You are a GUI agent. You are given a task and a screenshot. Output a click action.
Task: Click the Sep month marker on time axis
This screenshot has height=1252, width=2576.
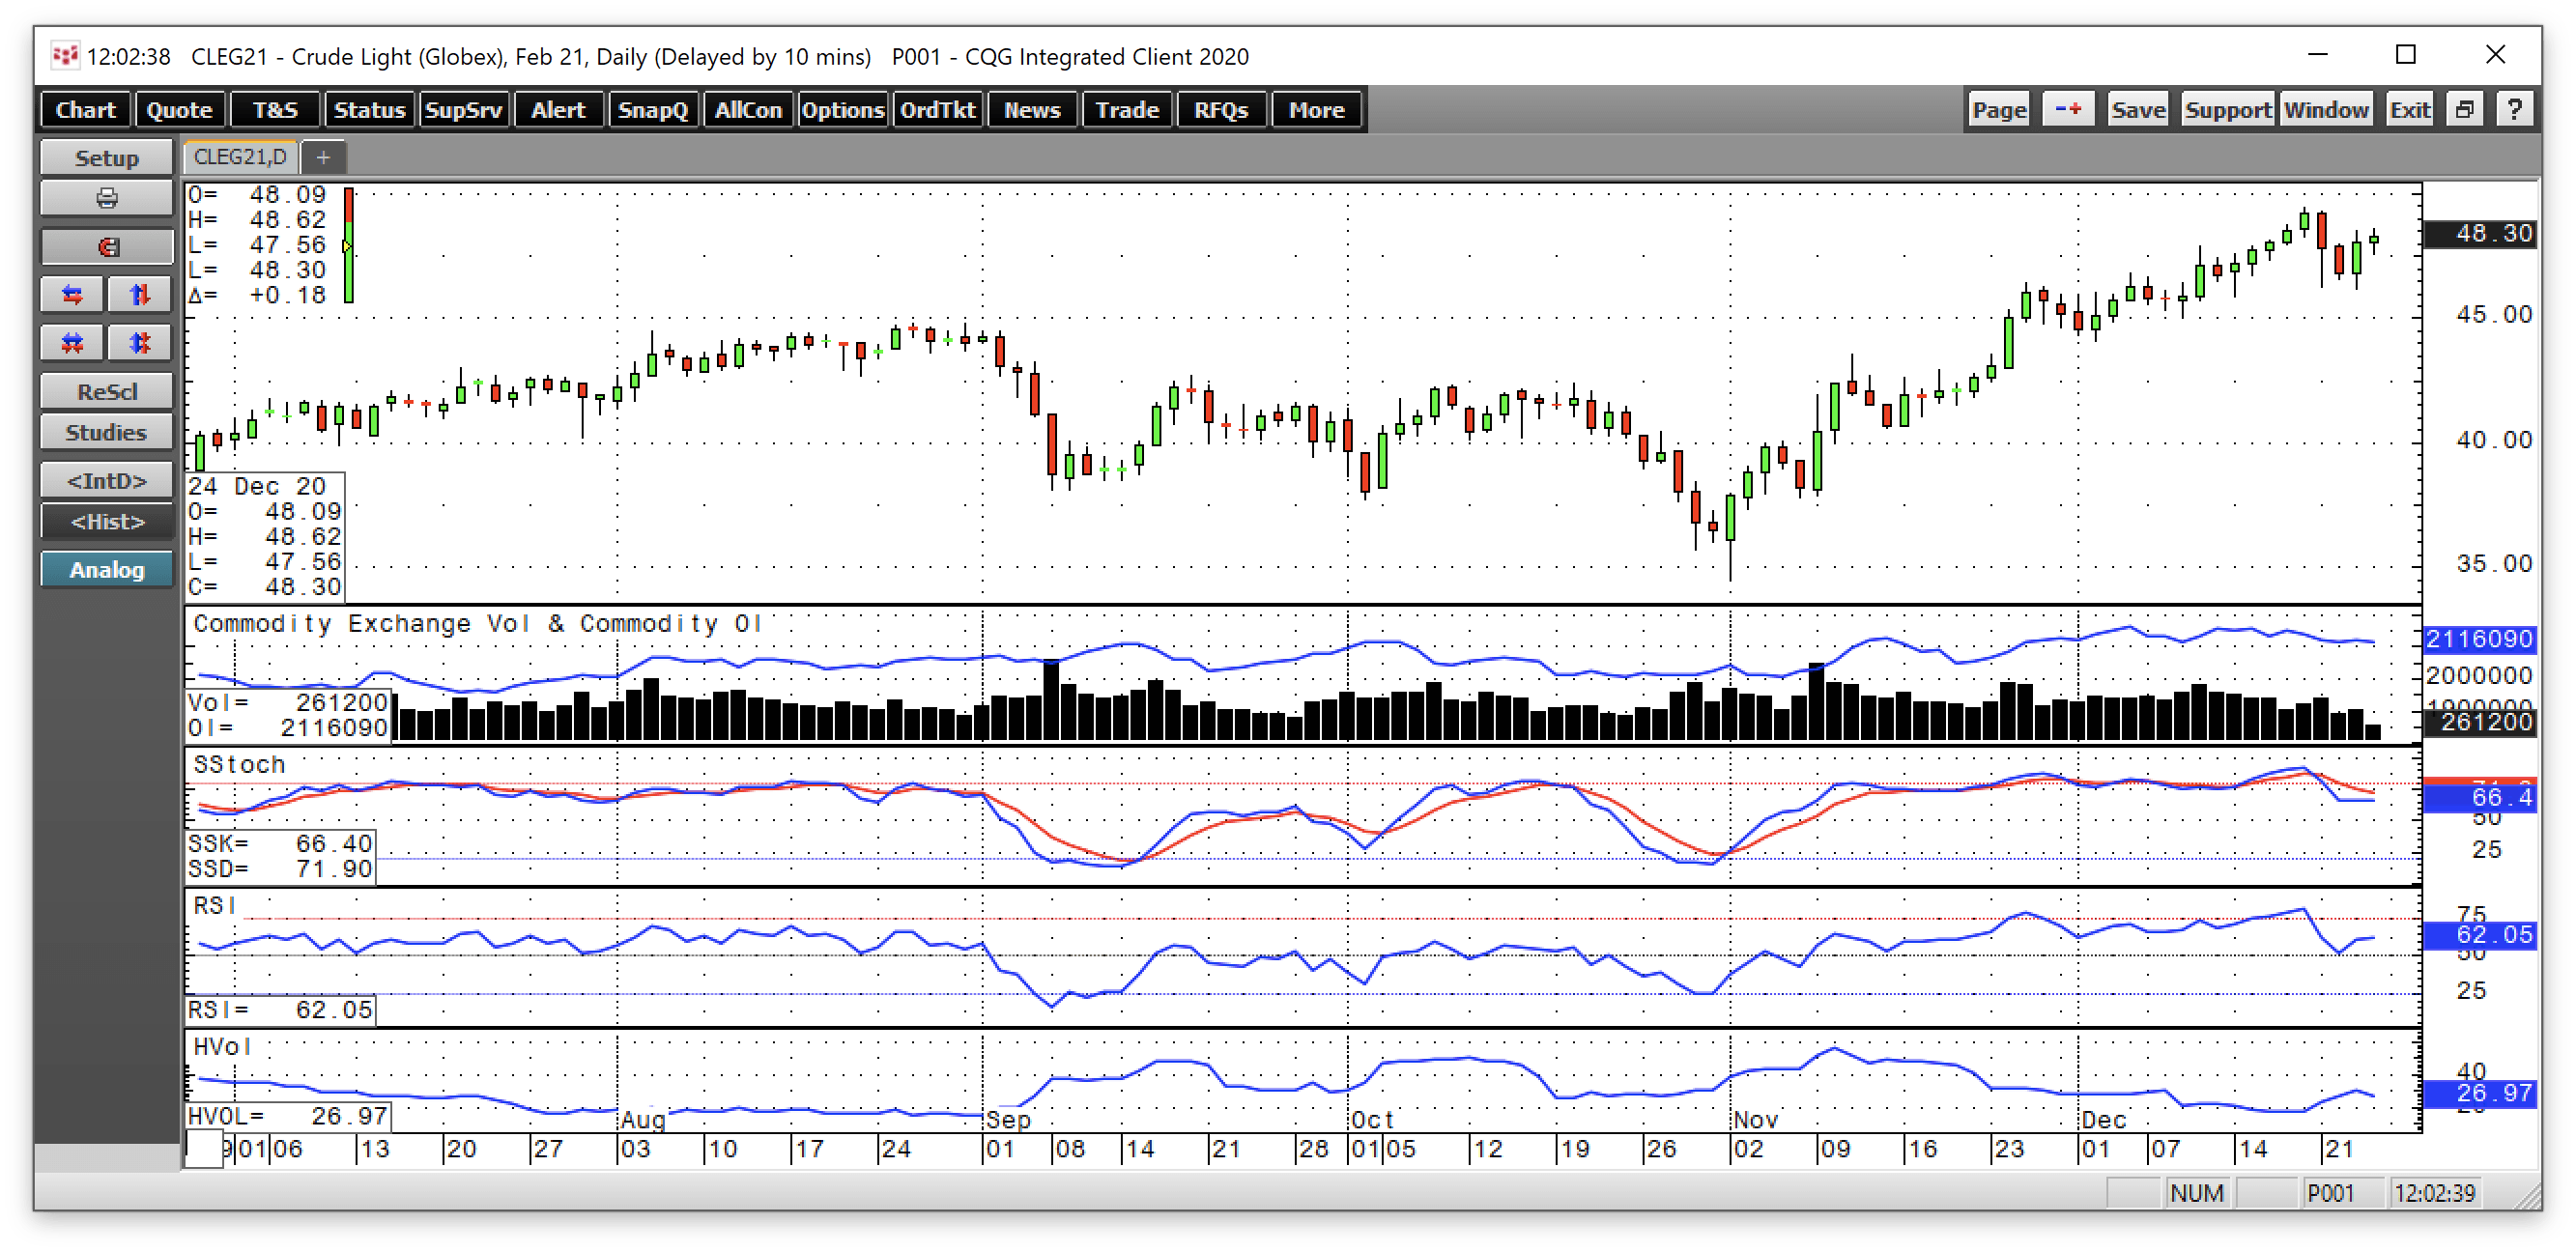pos(1008,1119)
